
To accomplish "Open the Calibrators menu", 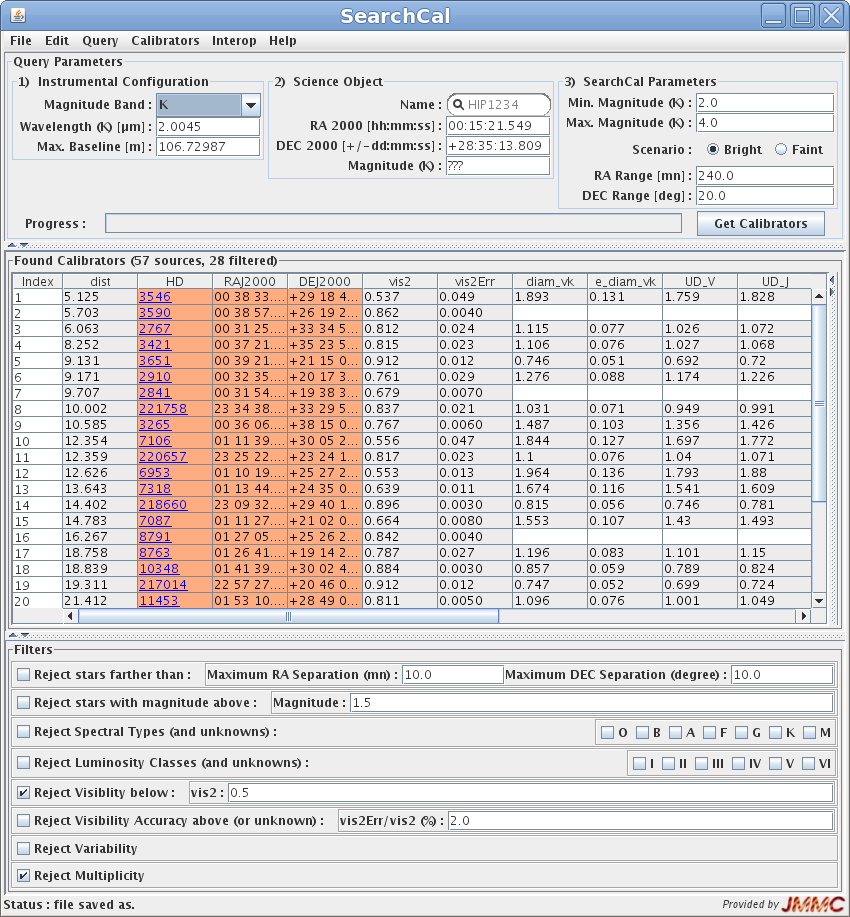I will tap(165, 41).
